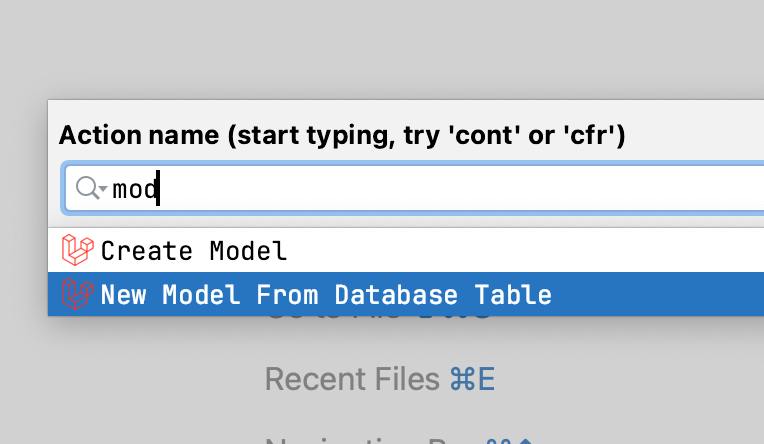Click the 'cont' example in popup title
Viewport: 764px width, 444px height.
[483, 135]
